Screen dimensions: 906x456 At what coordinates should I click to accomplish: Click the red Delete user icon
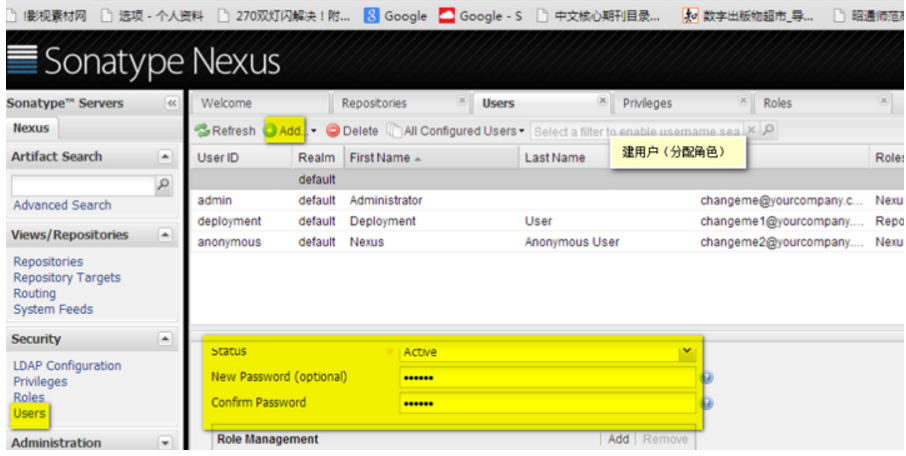pos(333,131)
